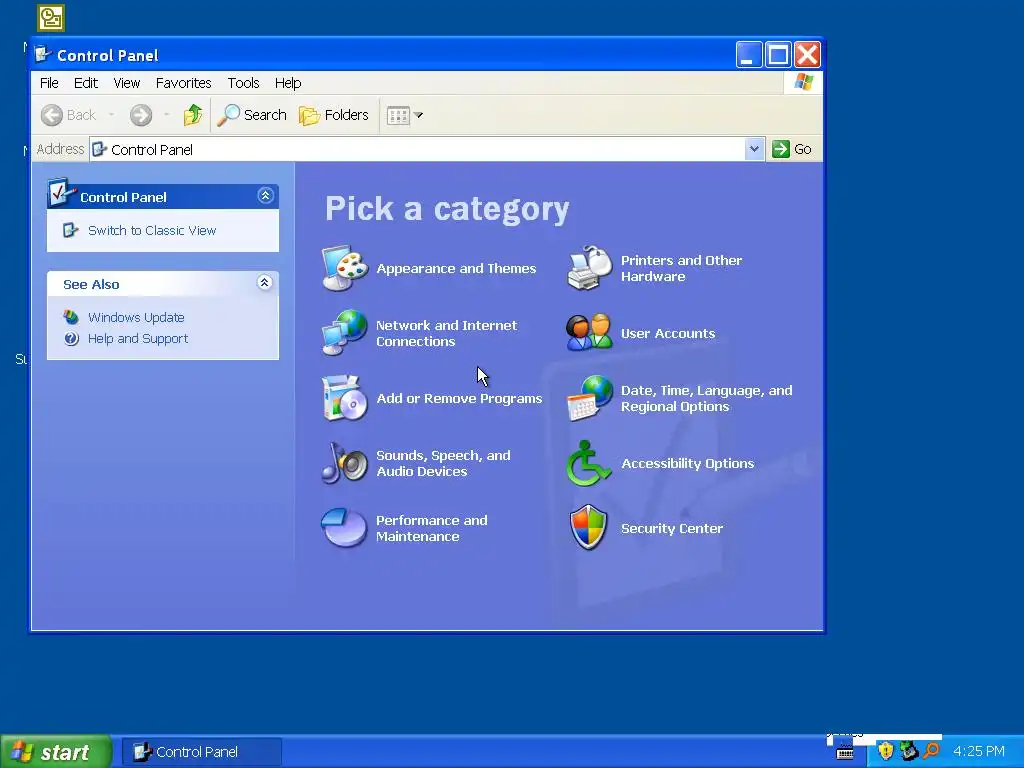1024x768 pixels.
Task: Click the "Date, Time, Language, and Regional Options" text
Action: point(707,398)
